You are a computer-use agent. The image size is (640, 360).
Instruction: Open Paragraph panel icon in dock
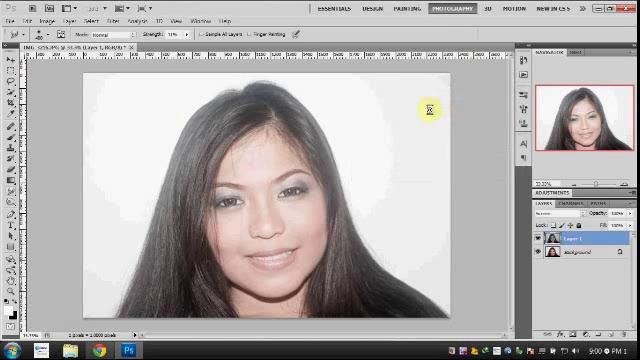(x=524, y=158)
